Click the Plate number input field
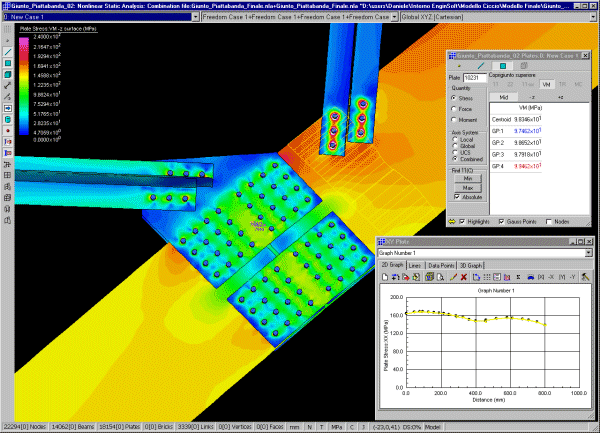This screenshot has height=433, width=600. tap(477, 77)
